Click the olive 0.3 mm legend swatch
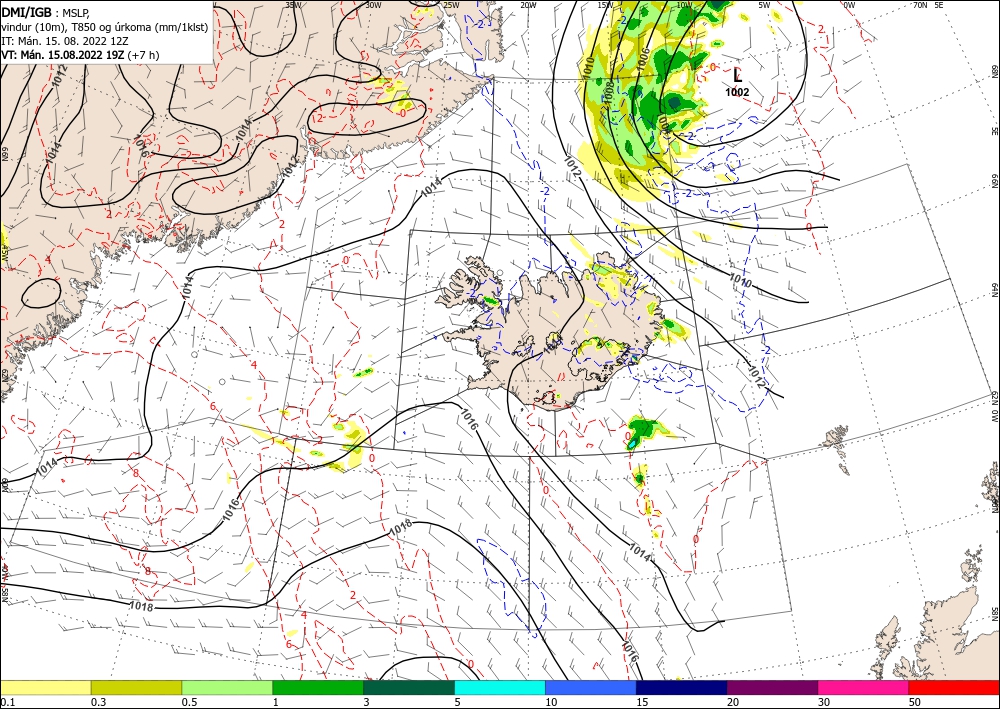 (x=136, y=687)
